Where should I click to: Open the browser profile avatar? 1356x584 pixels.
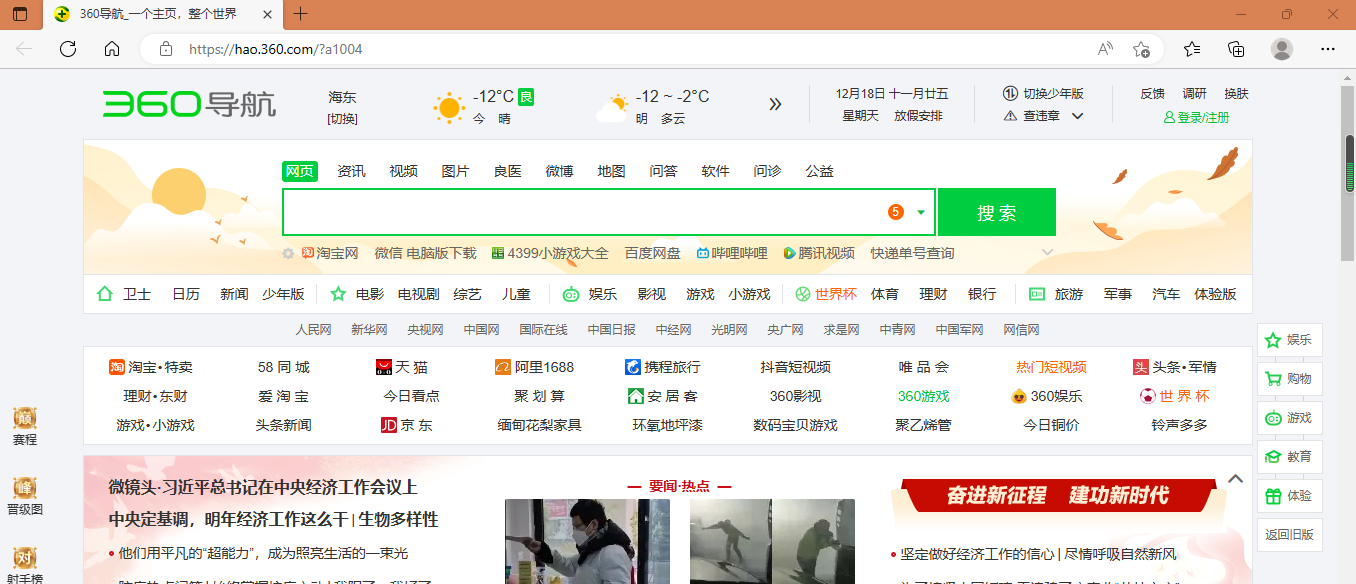1282,49
